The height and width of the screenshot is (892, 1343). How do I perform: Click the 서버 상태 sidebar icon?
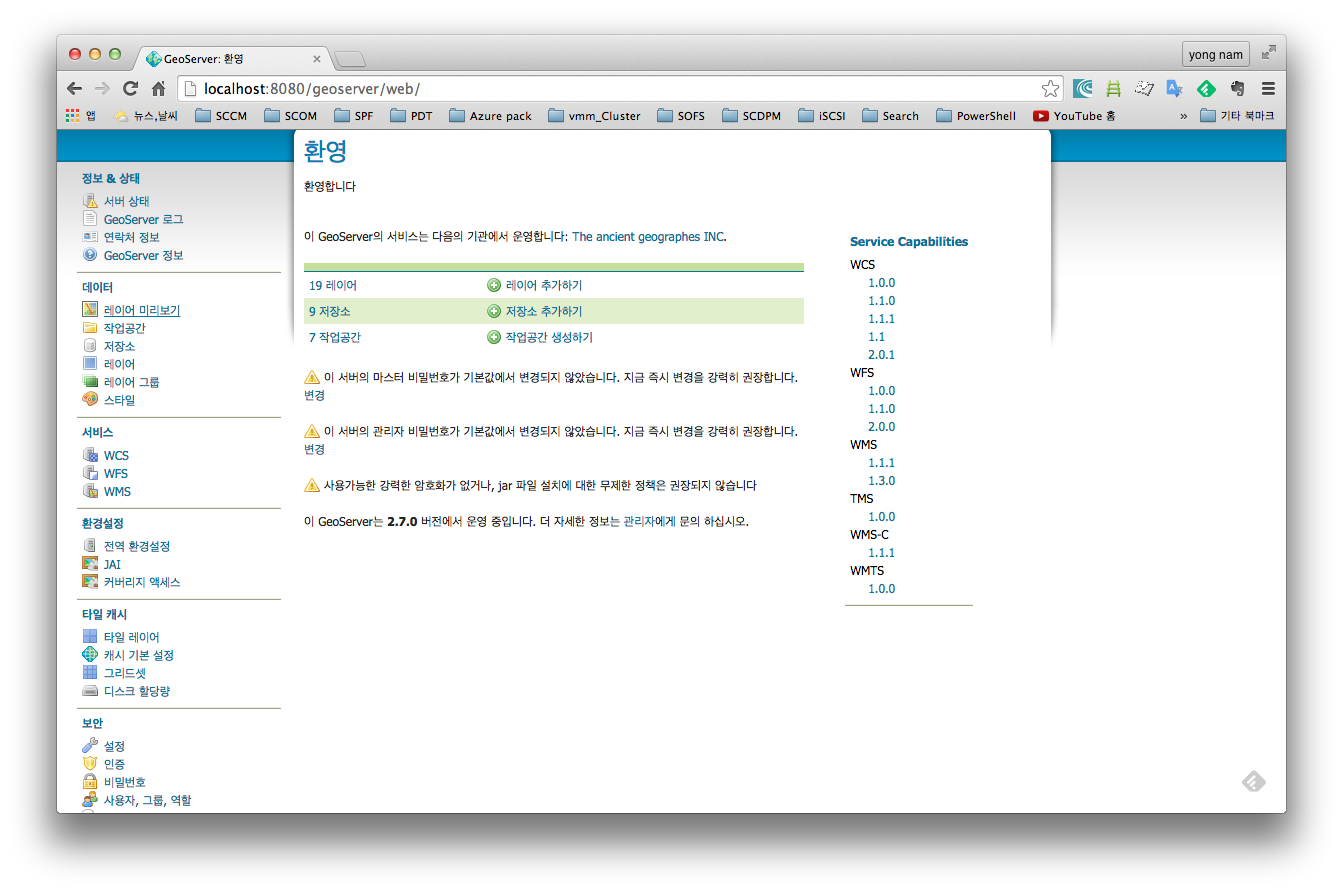(x=90, y=201)
